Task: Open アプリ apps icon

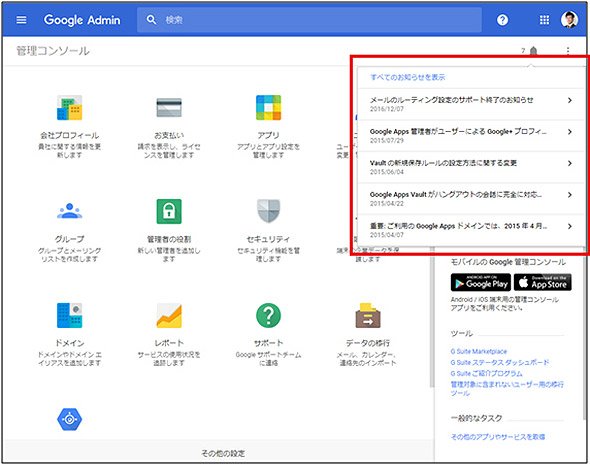Action: (268, 108)
